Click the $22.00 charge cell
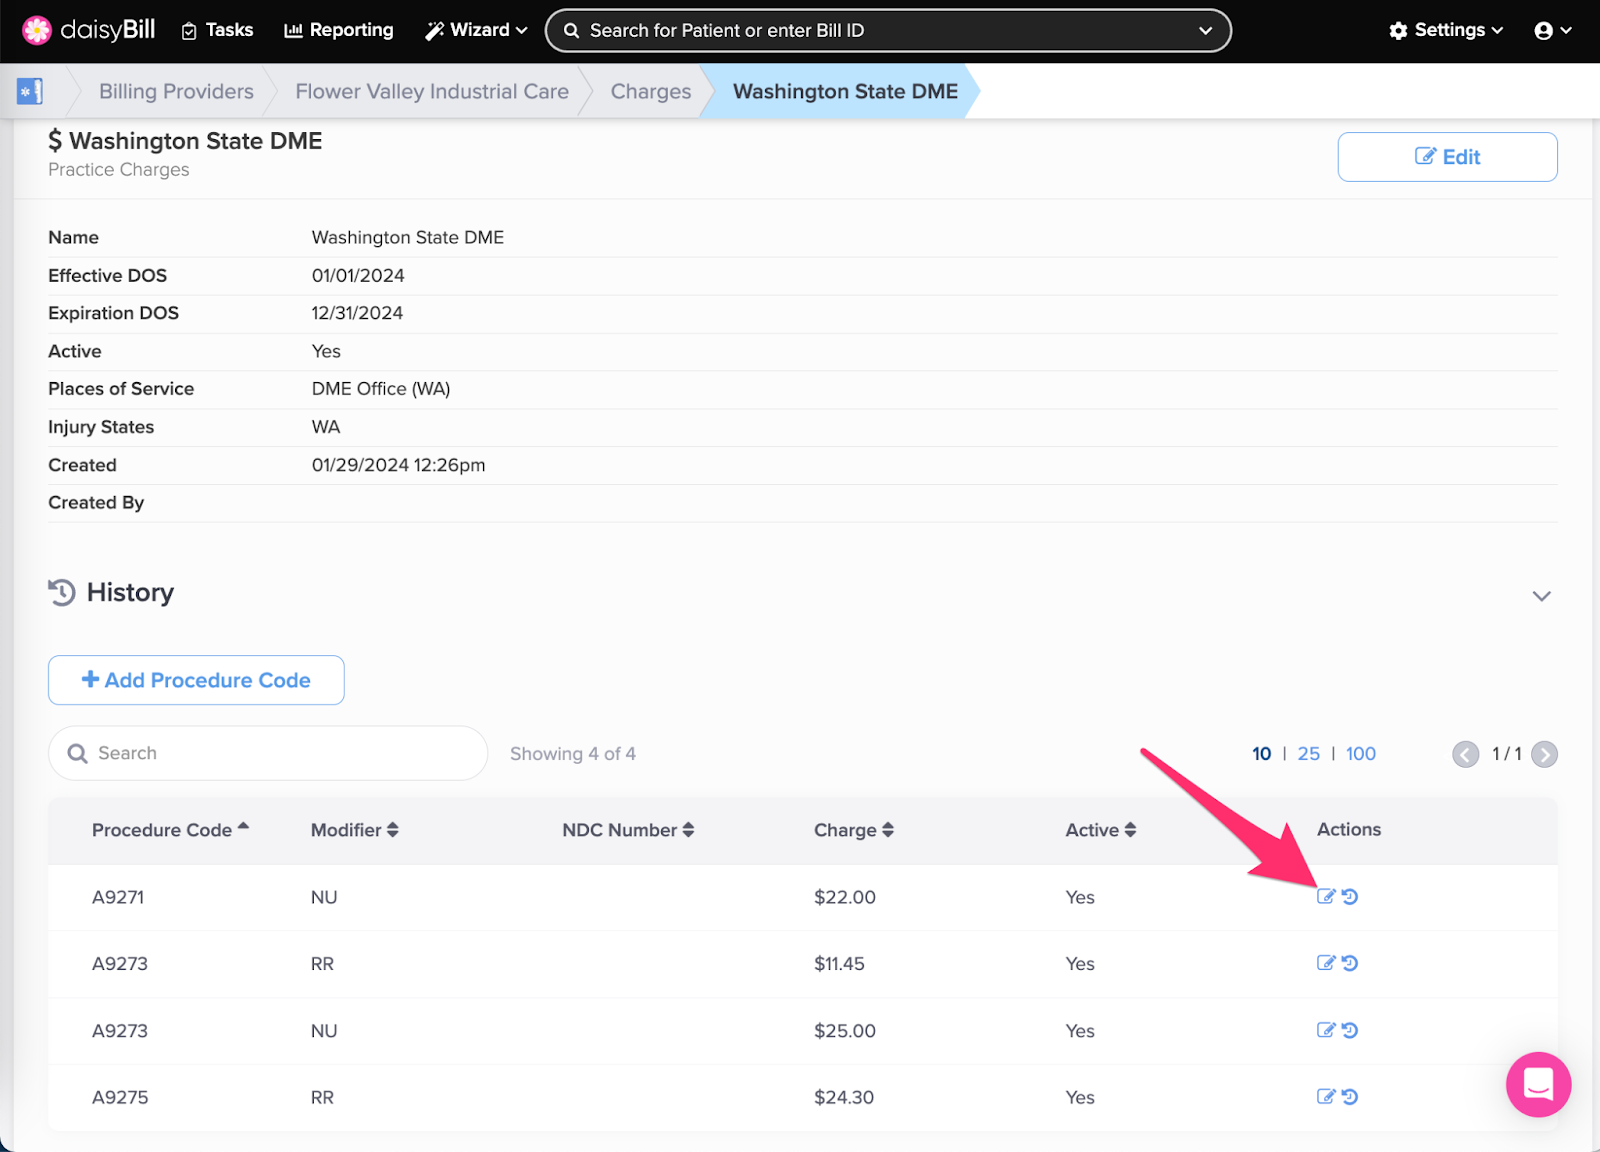This screenshot has height=1152, width=1600. [845, 897]
